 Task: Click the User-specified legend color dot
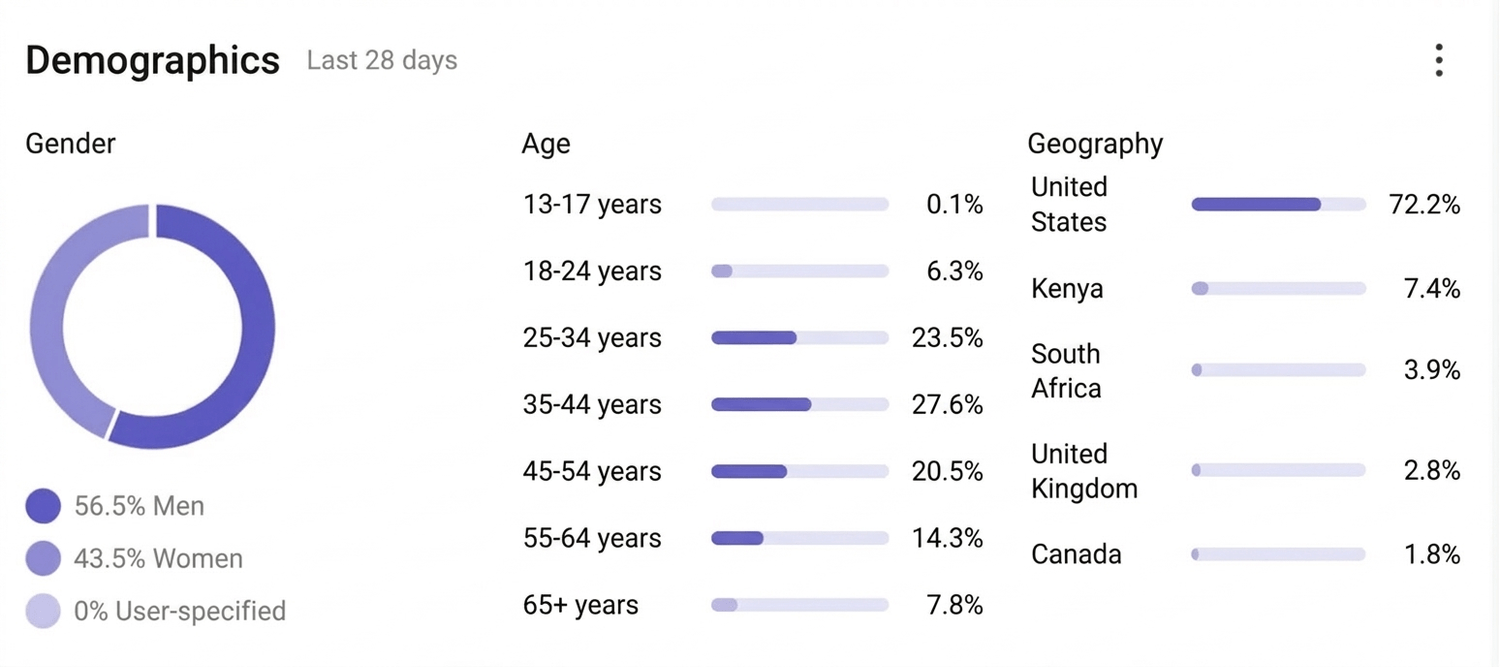43,611
